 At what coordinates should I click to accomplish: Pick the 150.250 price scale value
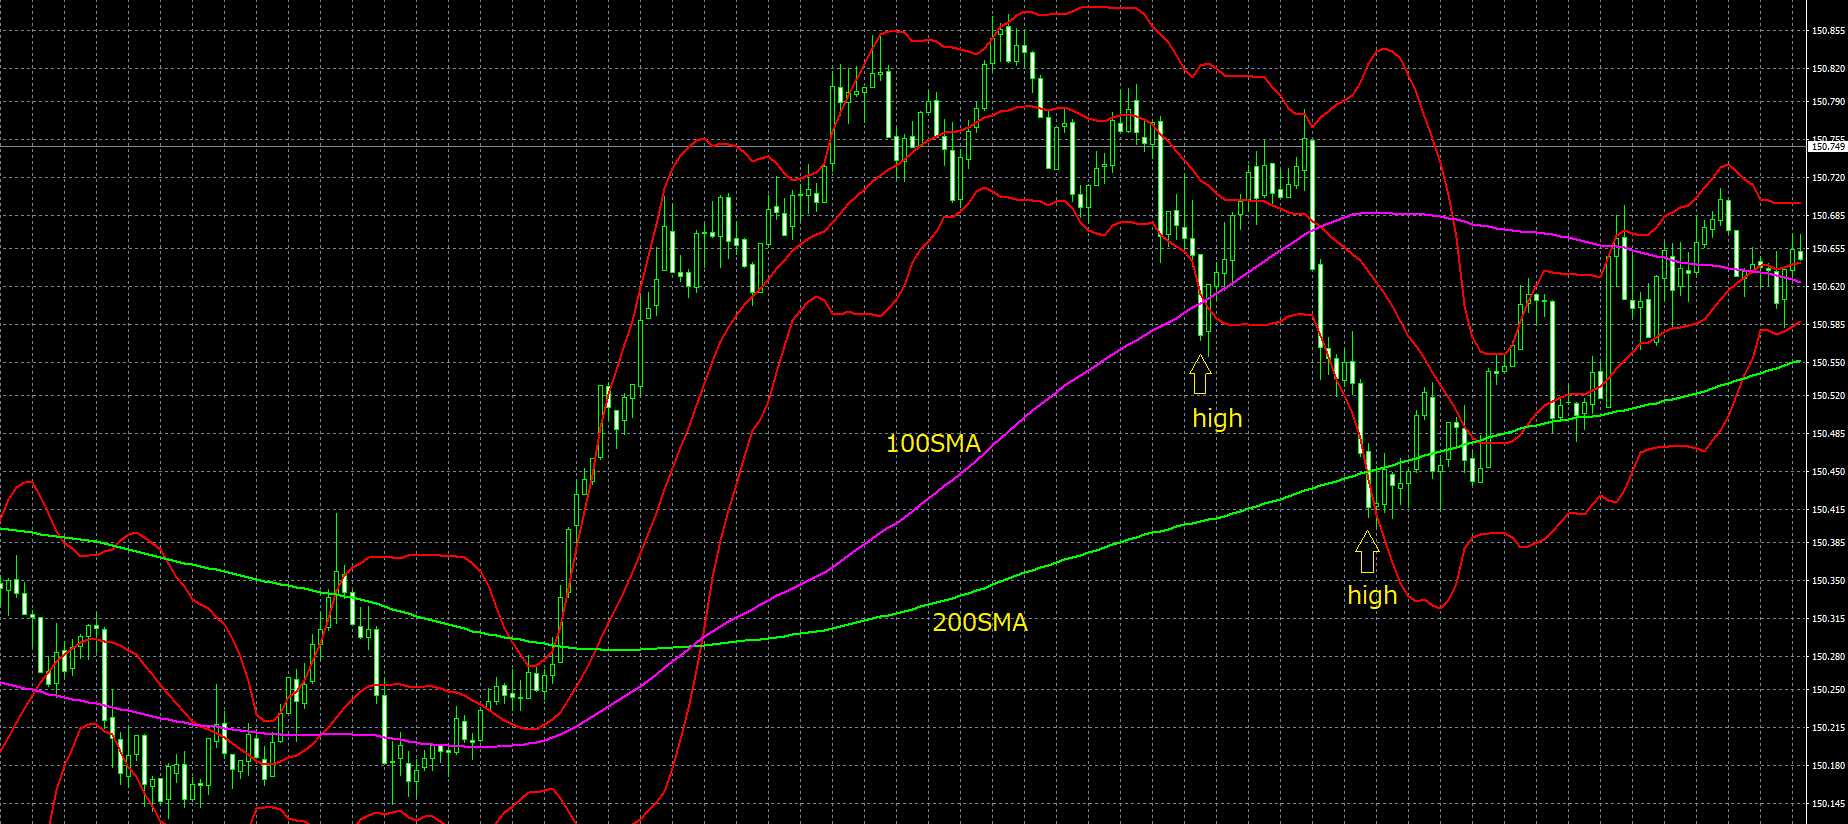(1828, 690)
